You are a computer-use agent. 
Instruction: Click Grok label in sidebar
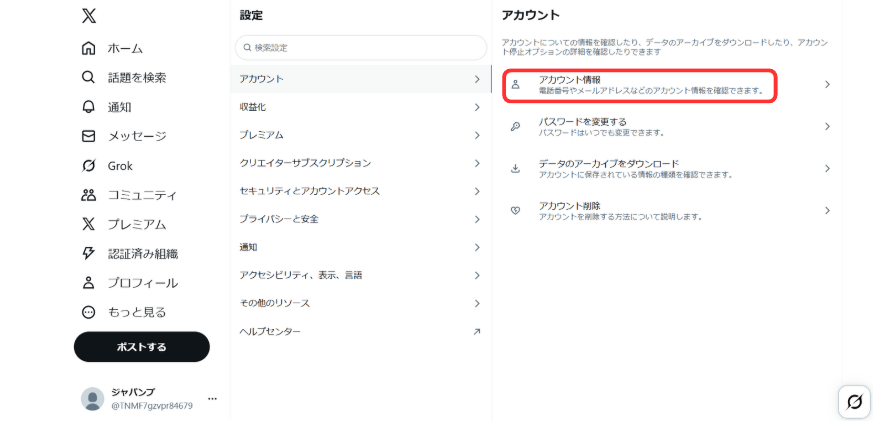pyautogui.click(x=120, y=165)
